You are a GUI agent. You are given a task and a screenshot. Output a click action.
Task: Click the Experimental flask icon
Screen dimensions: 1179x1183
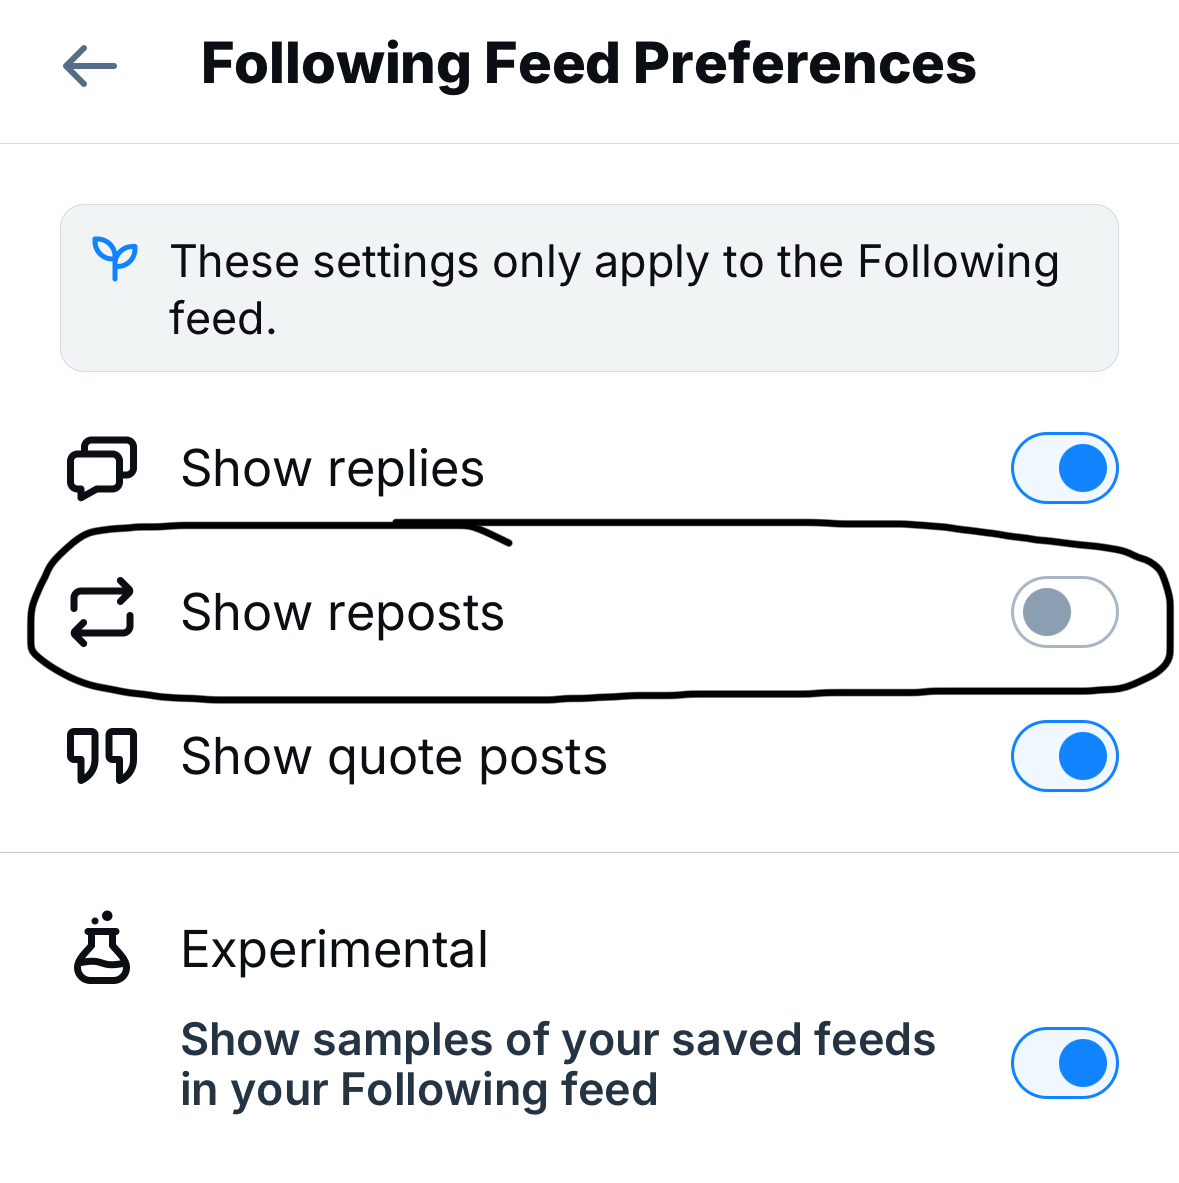pos(101,948)
